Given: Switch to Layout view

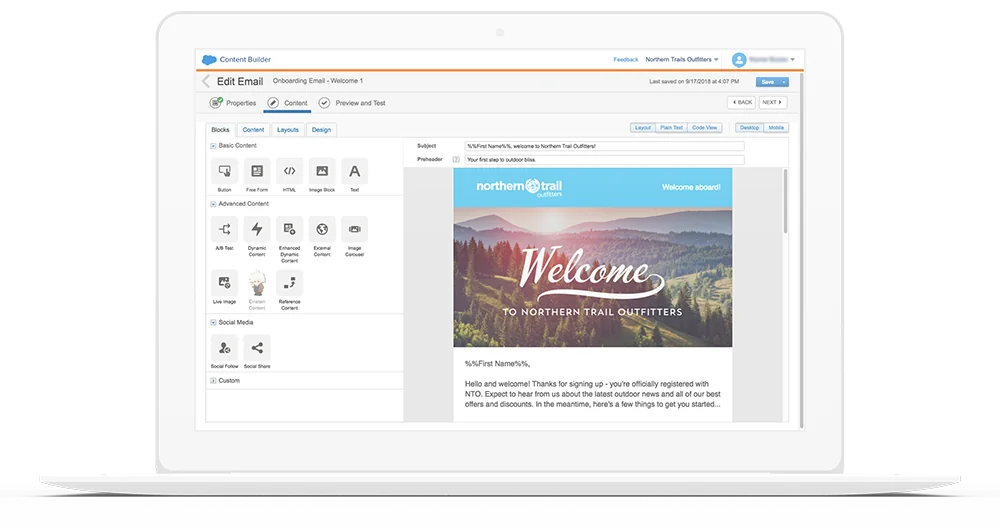Looking at the screenshot, I should pos(643,128).
